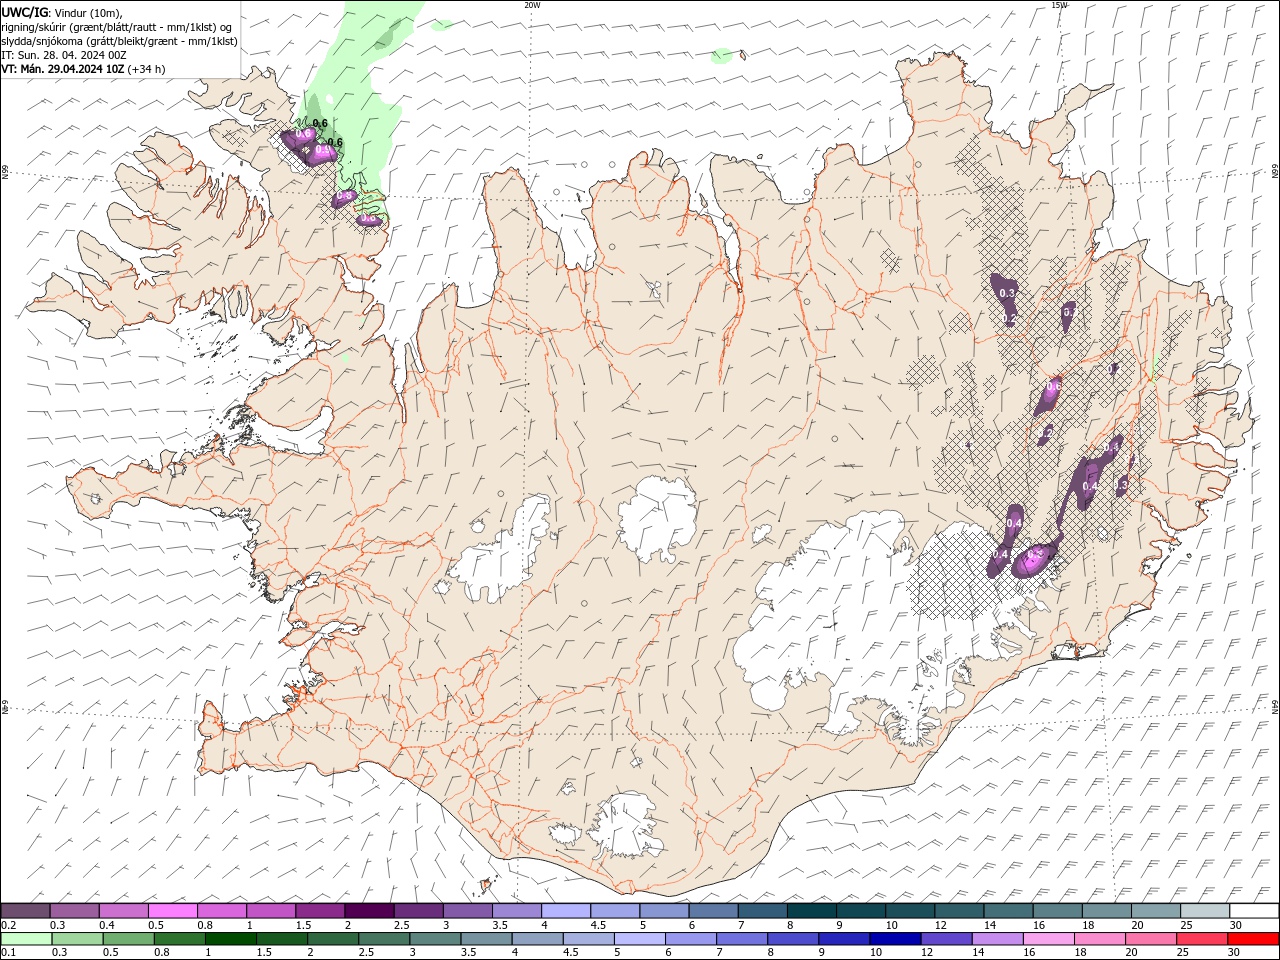Pick the palest green 0.1 rain scale swatch

(x=26, y=939)
